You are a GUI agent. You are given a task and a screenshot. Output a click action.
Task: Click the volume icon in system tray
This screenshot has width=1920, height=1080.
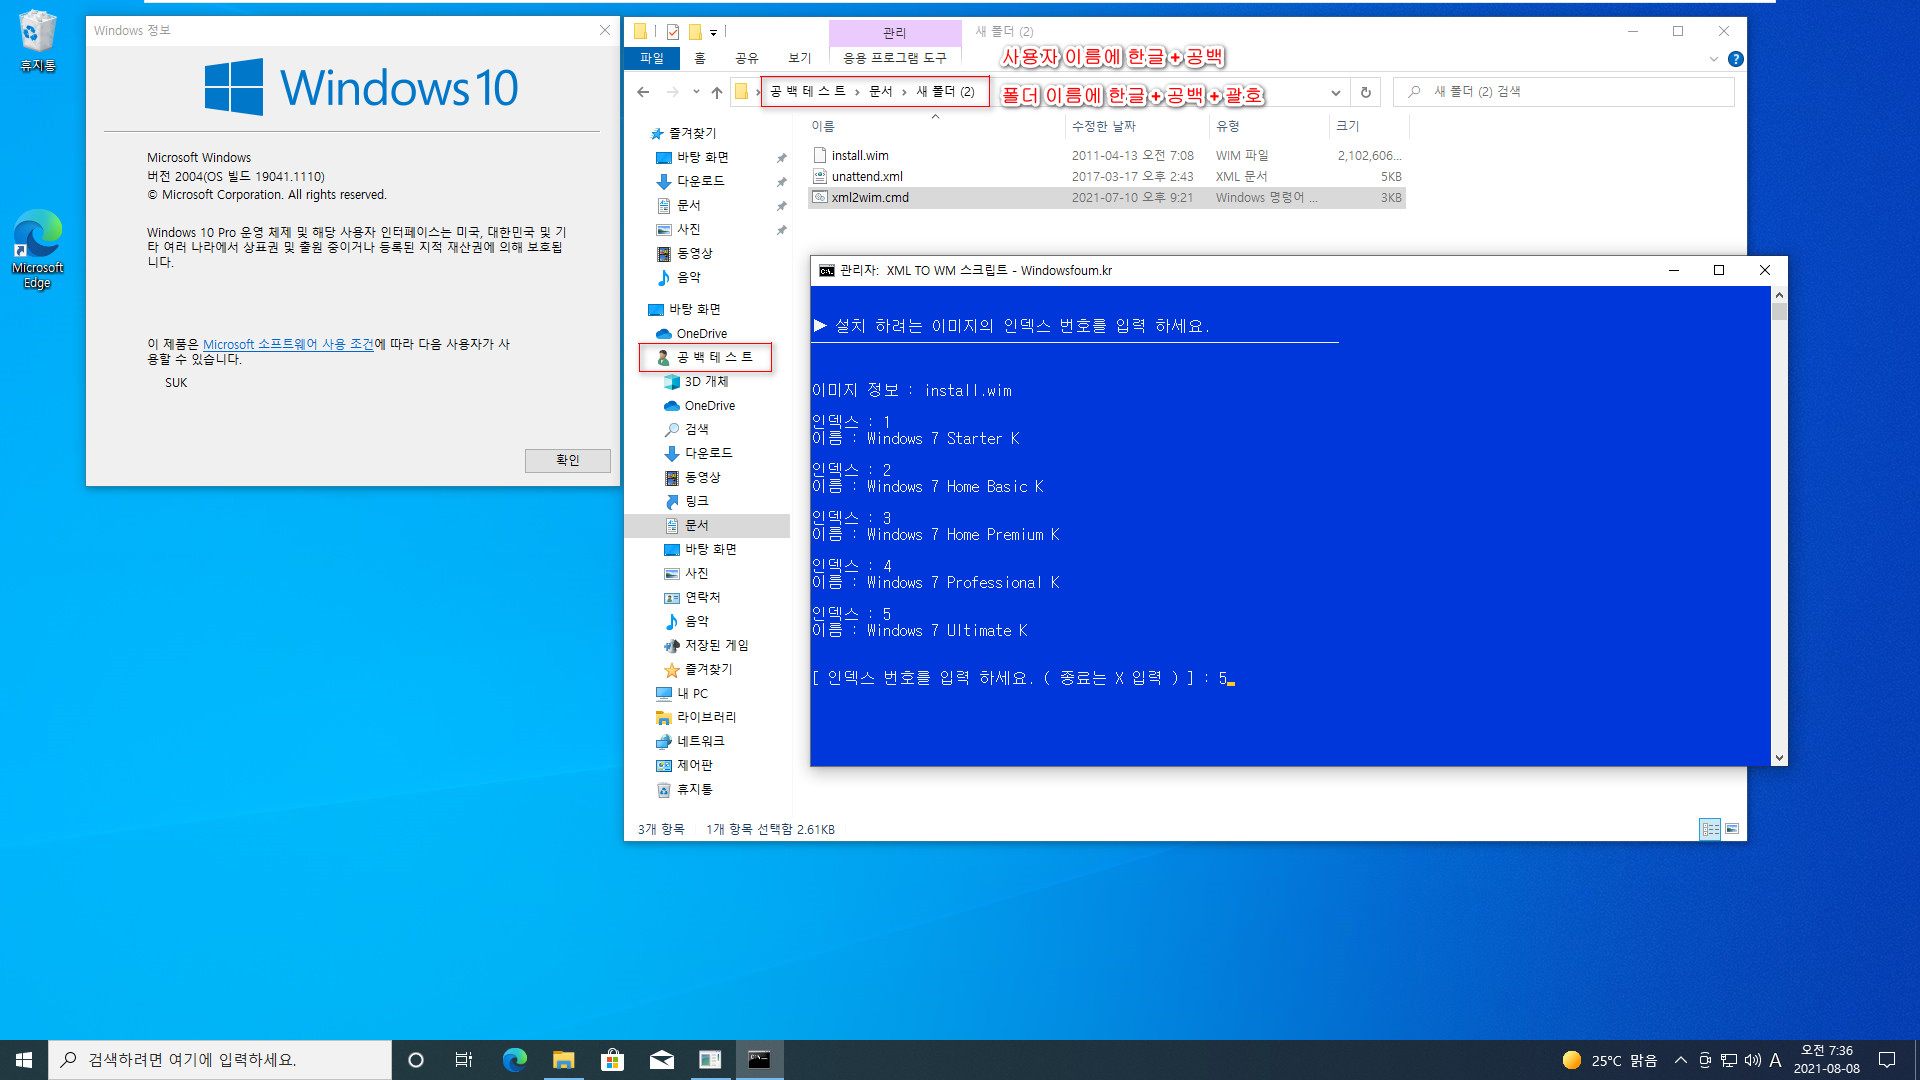pos(1752,1060)
